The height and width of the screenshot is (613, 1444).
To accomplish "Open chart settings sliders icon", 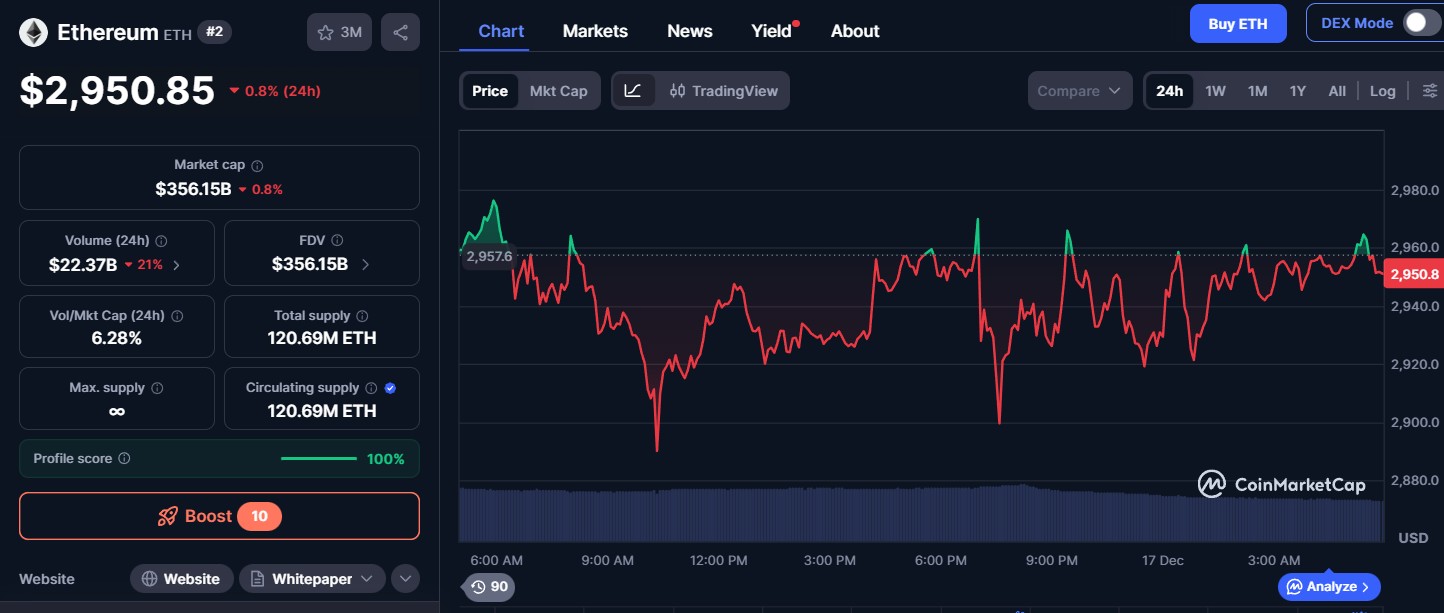I will 1430,90.
